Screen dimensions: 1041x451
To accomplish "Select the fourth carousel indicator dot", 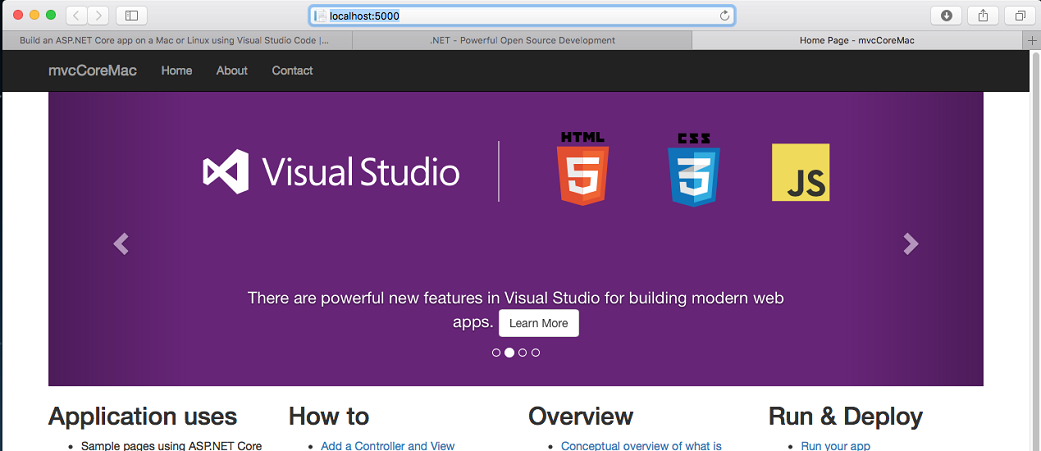I will click(x=536, y=353).
